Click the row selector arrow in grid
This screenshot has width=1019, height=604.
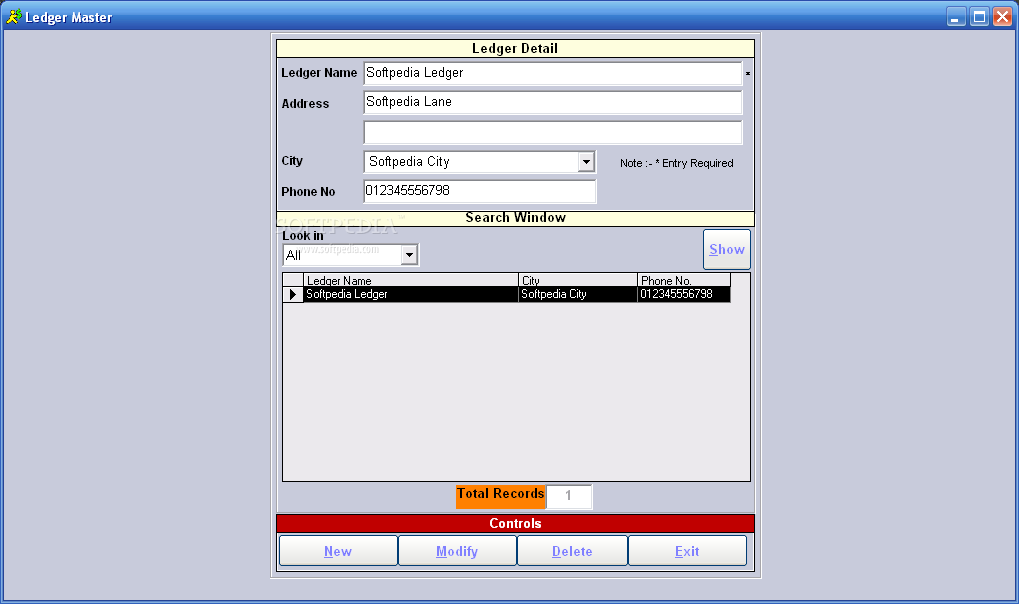293,295
